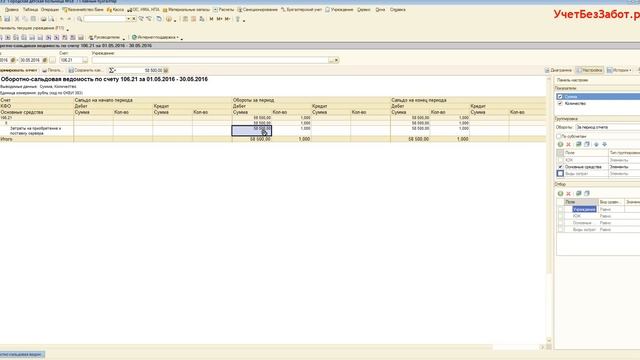
Task: Click the report's vertical scrollbar
Action: pyautogui.click(x=549, y=209)
